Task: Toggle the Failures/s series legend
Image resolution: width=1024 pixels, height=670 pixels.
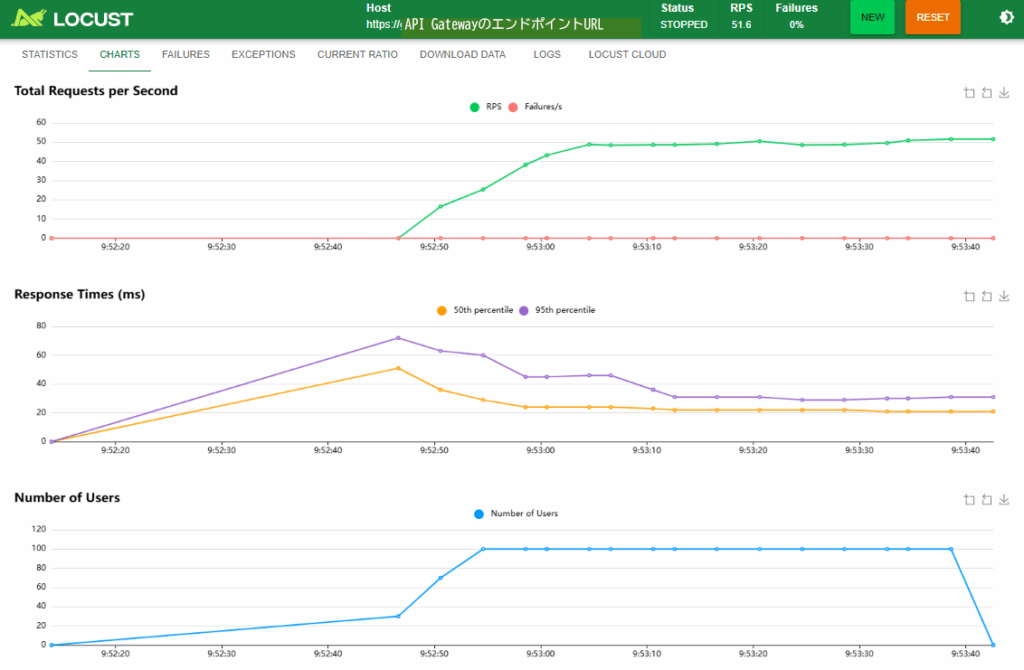Action: [x=535, y=107]
